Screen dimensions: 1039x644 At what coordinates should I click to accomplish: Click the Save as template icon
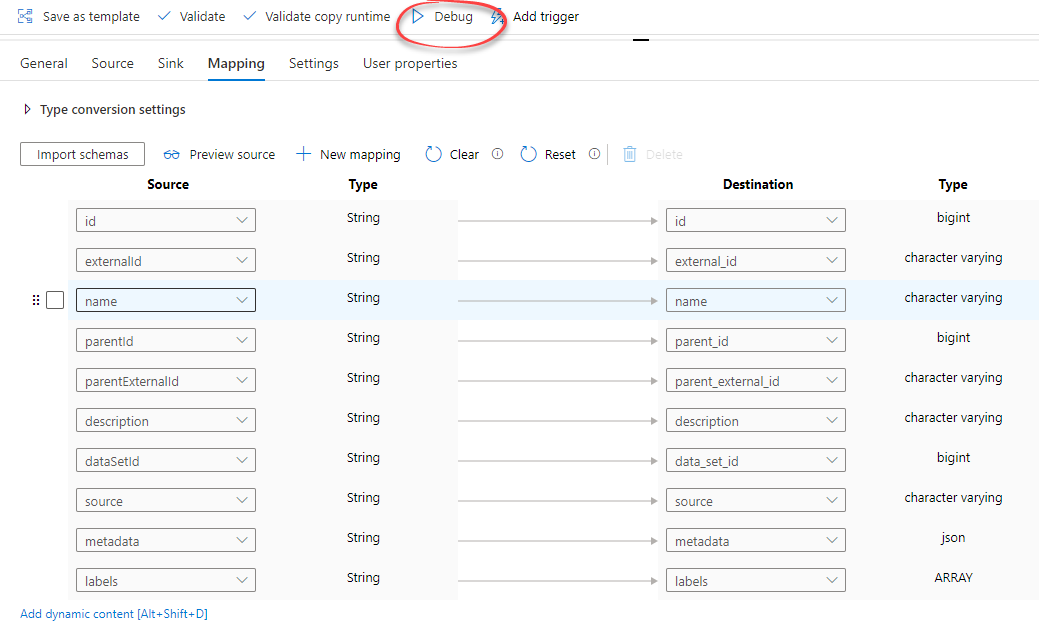(x=25, y=16)
